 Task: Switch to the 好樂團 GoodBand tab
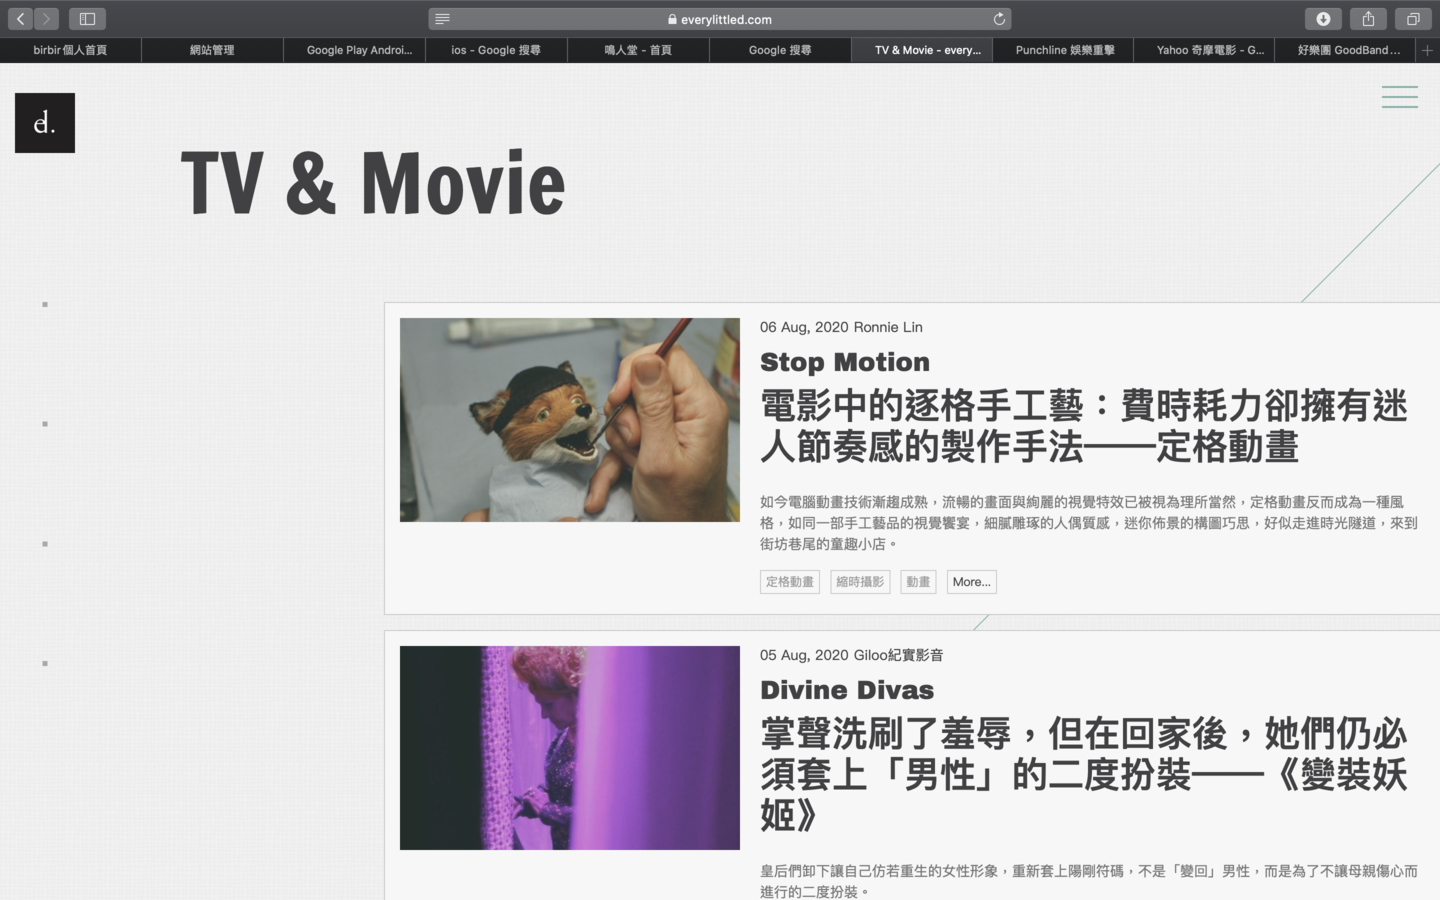(1347, 50)
